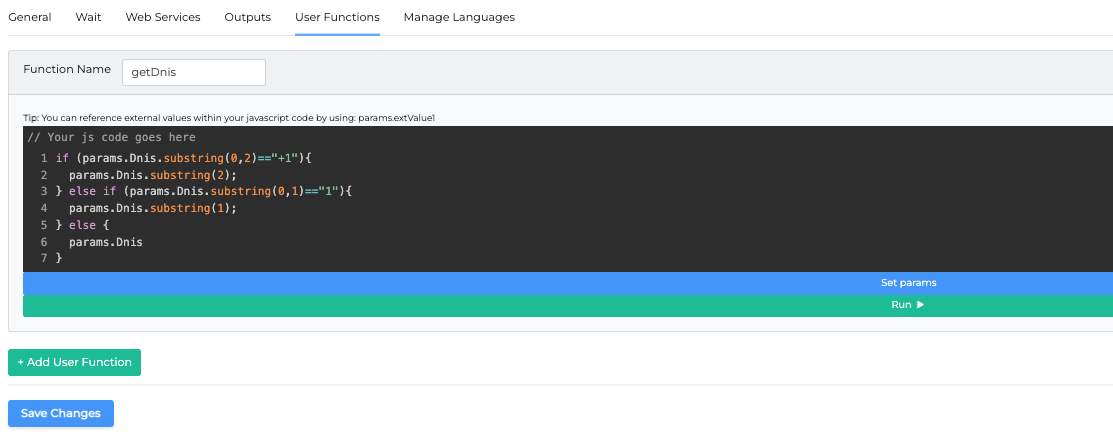Click the closing brace on code line 7
Screen dimensions: 1113x442
point(59,258)
